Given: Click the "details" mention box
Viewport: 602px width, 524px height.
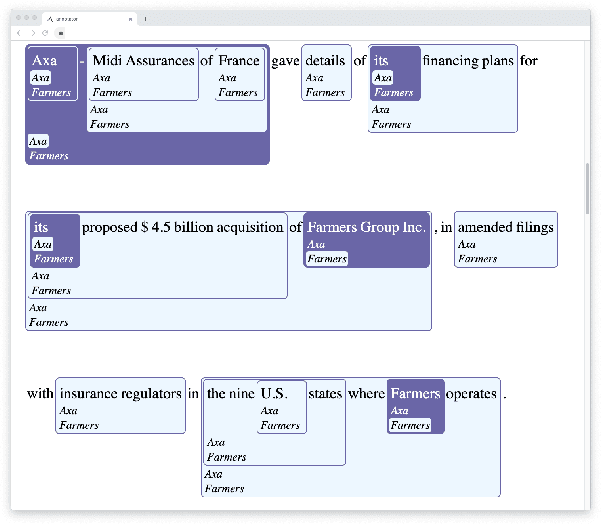Looking at the screenshot, I should tap(325, 61).
